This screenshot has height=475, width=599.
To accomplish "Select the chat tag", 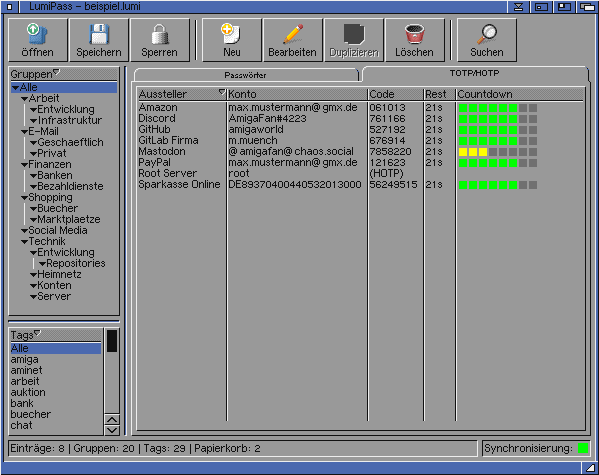I will [x=56, y=425].
